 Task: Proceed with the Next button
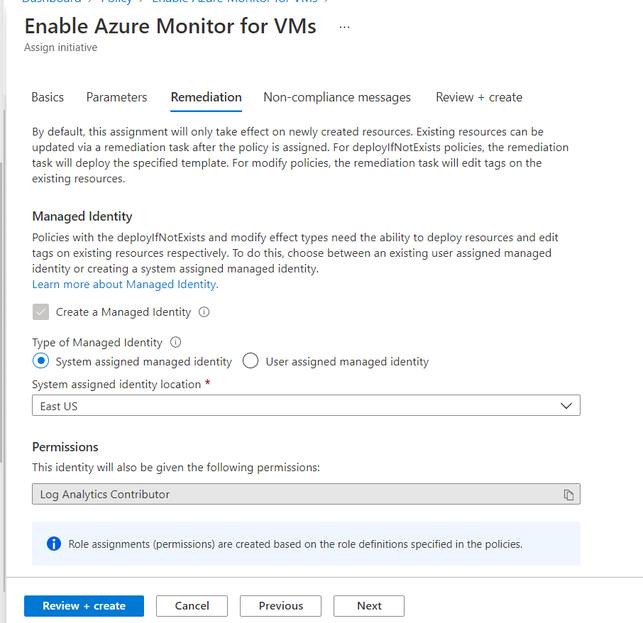369,606
